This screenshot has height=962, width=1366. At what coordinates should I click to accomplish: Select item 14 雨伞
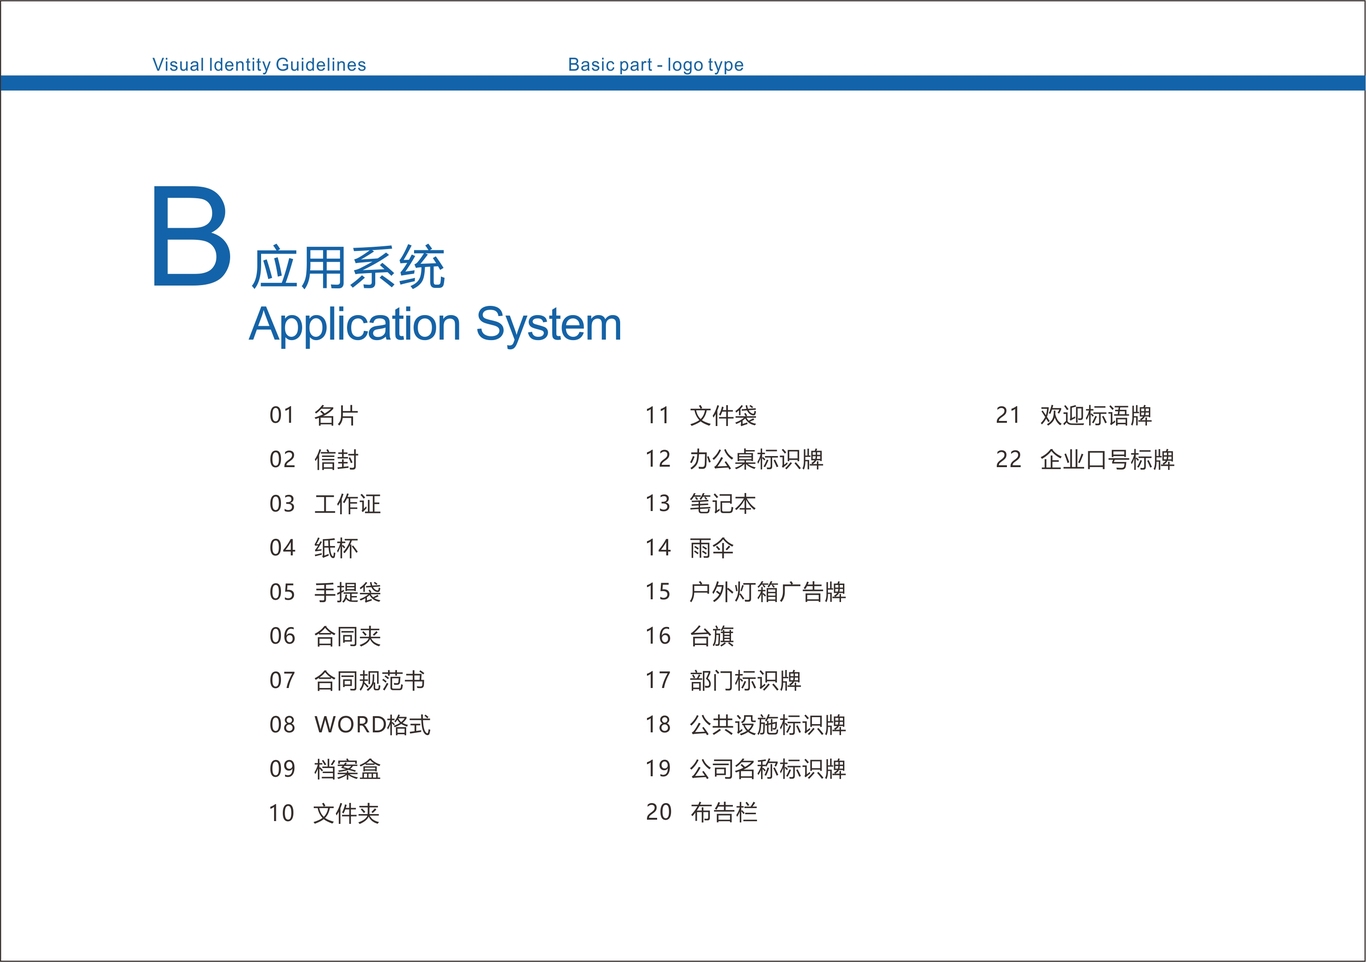point(690,547)
